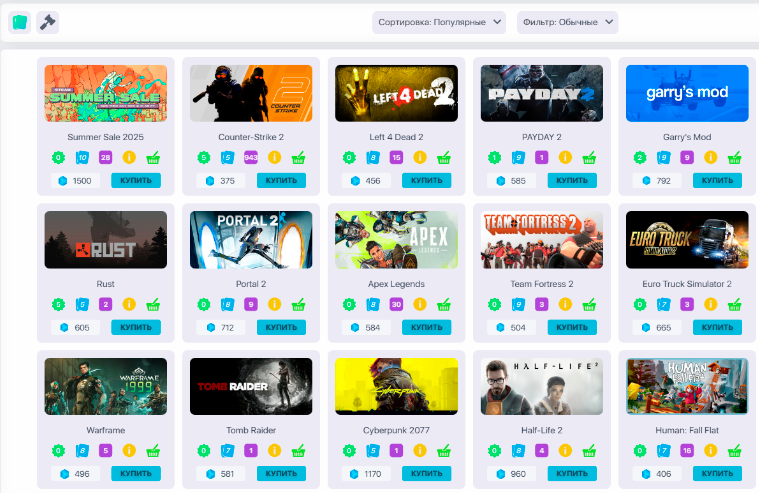
Task: Buy Left 4 Dead 2 with Купить
Action: pos(426,180)
